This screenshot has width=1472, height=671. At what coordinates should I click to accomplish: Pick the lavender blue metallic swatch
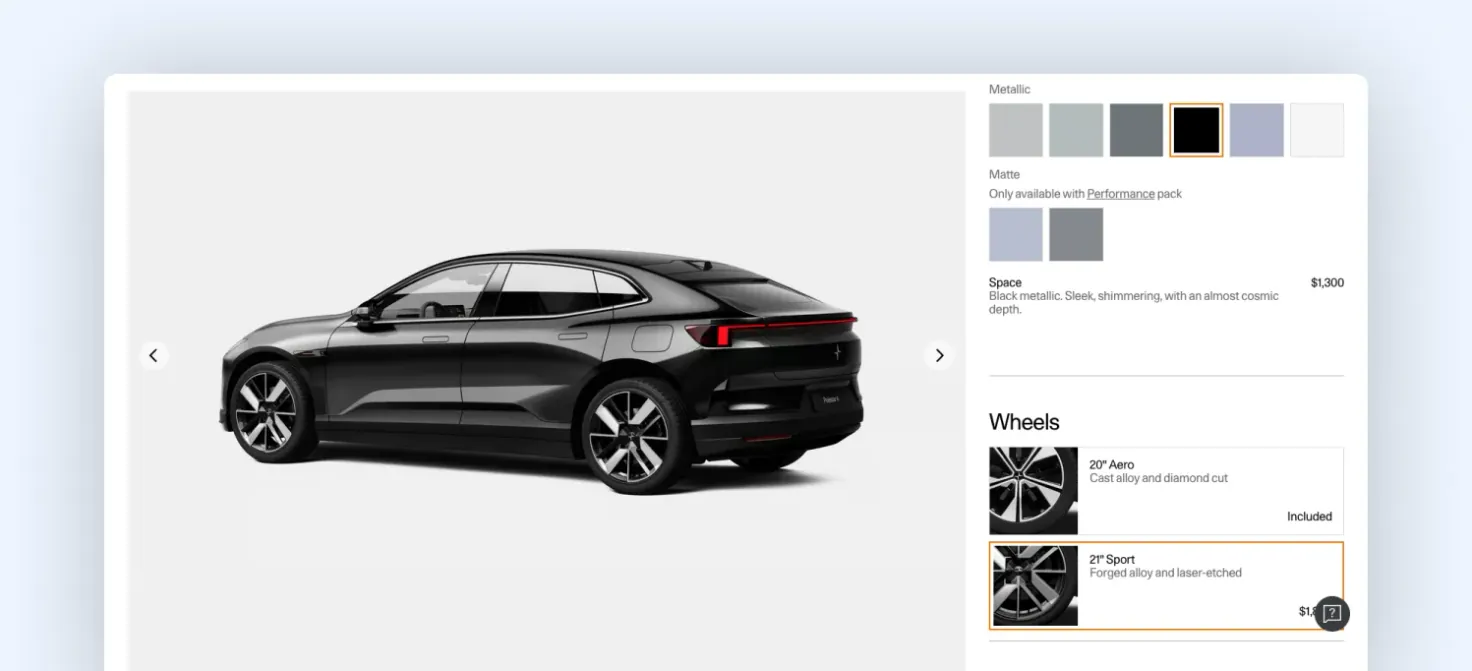point(1256,130)
